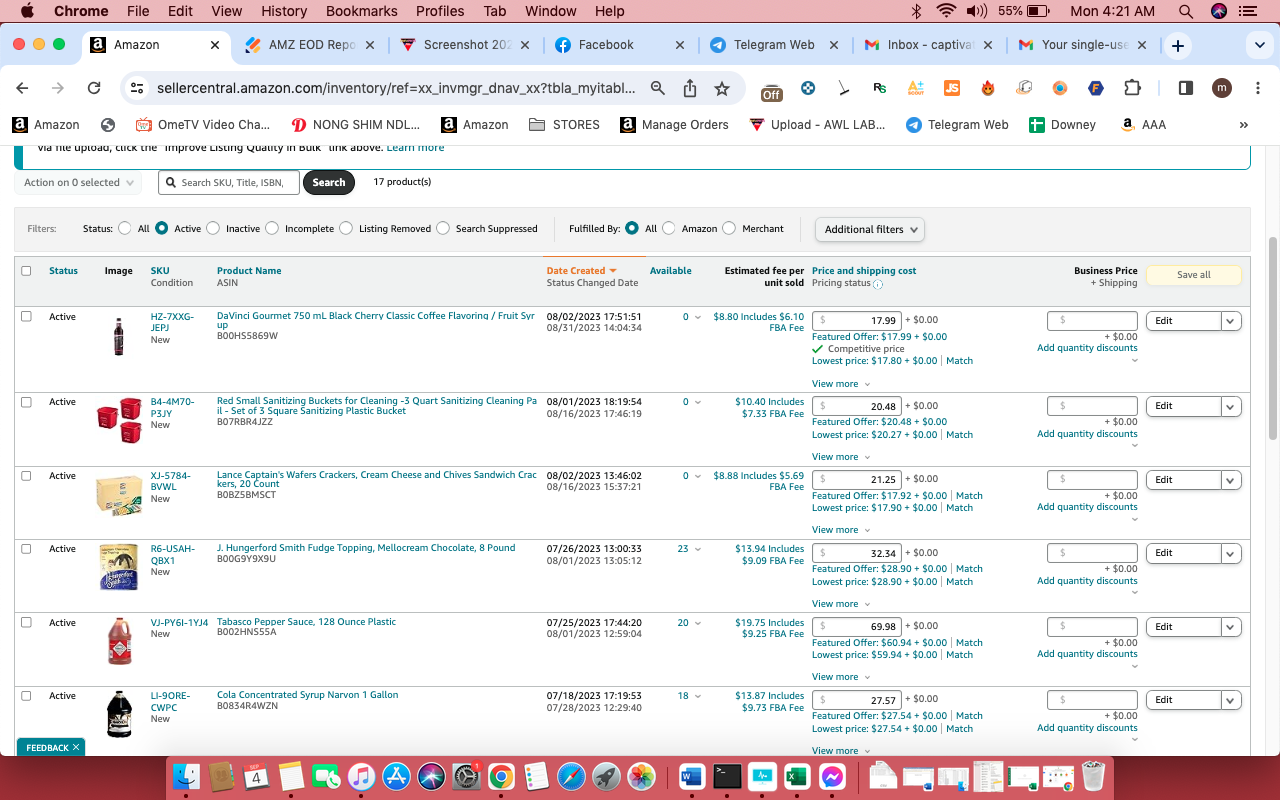Open Messenger from the Dock

(x=832, y=776)
